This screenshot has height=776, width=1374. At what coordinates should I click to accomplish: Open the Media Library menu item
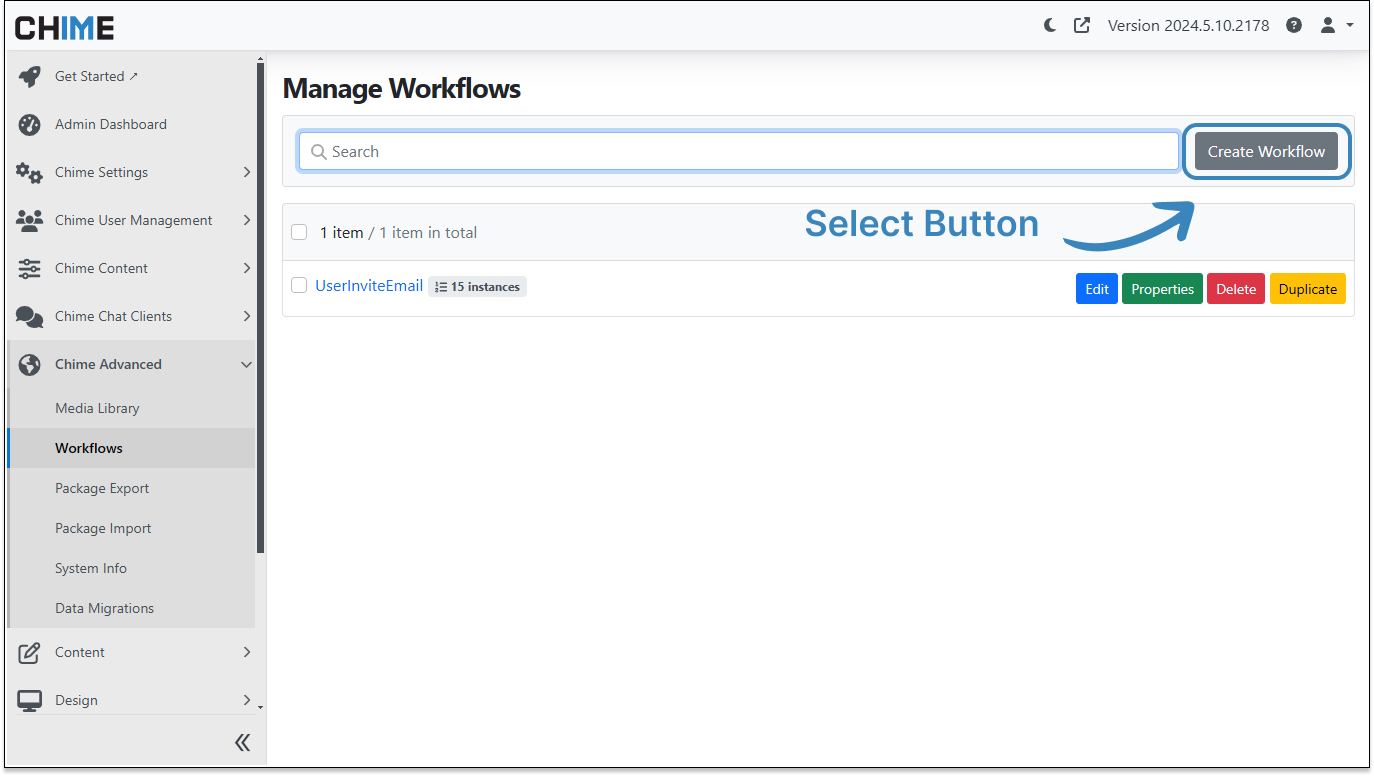(x=97, y=408)
